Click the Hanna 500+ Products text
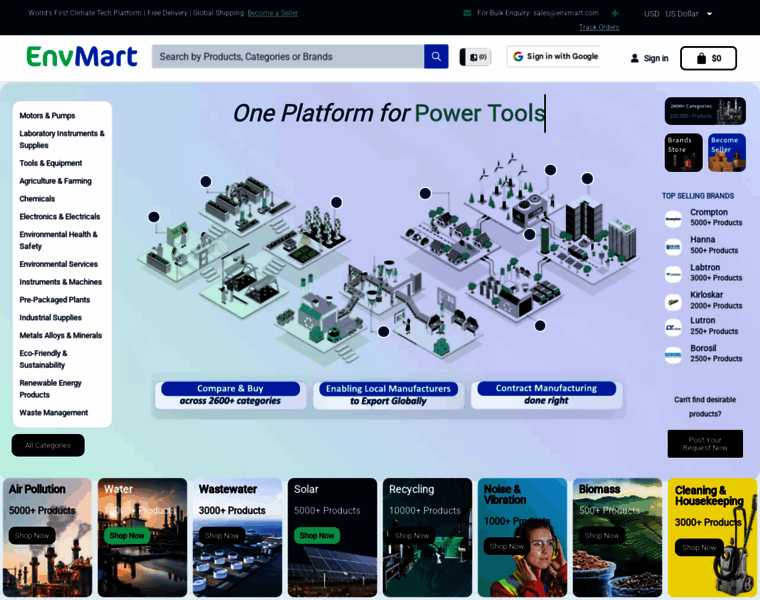 coord(714,245)
